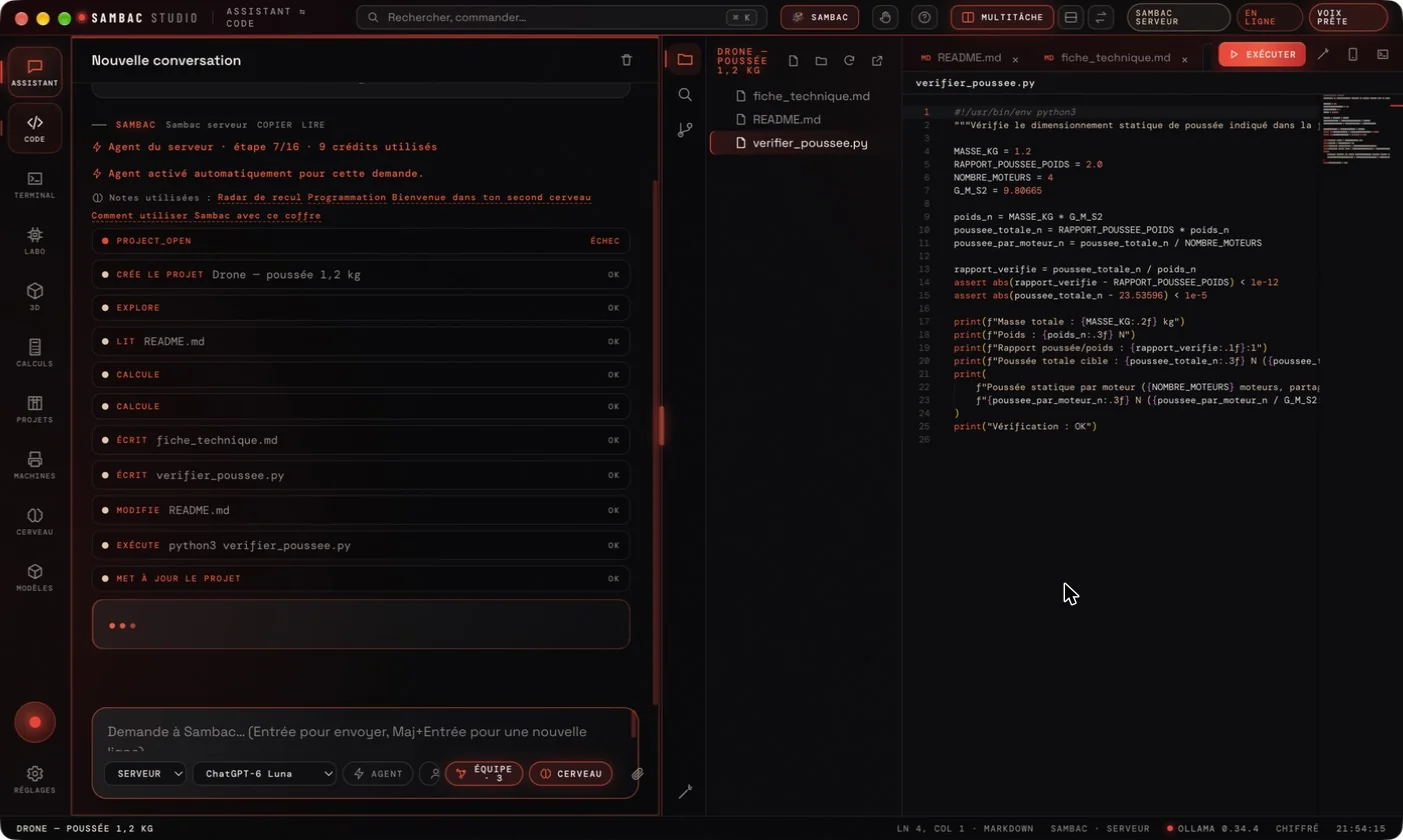
Task: Click the hand icon in top bar
Action: [x=885, y=17]
